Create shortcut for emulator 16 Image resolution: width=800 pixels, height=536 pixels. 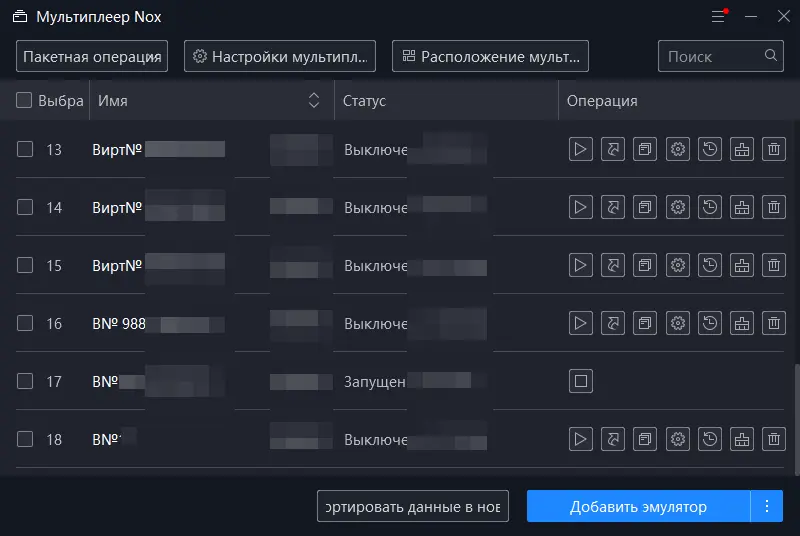point(613,323)
